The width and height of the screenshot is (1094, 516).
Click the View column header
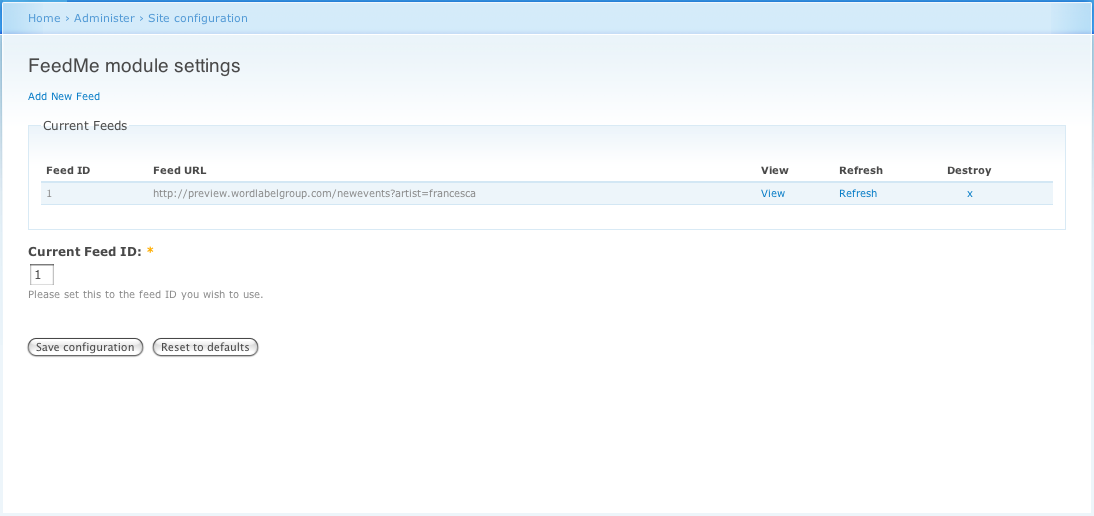pos(774,170)
